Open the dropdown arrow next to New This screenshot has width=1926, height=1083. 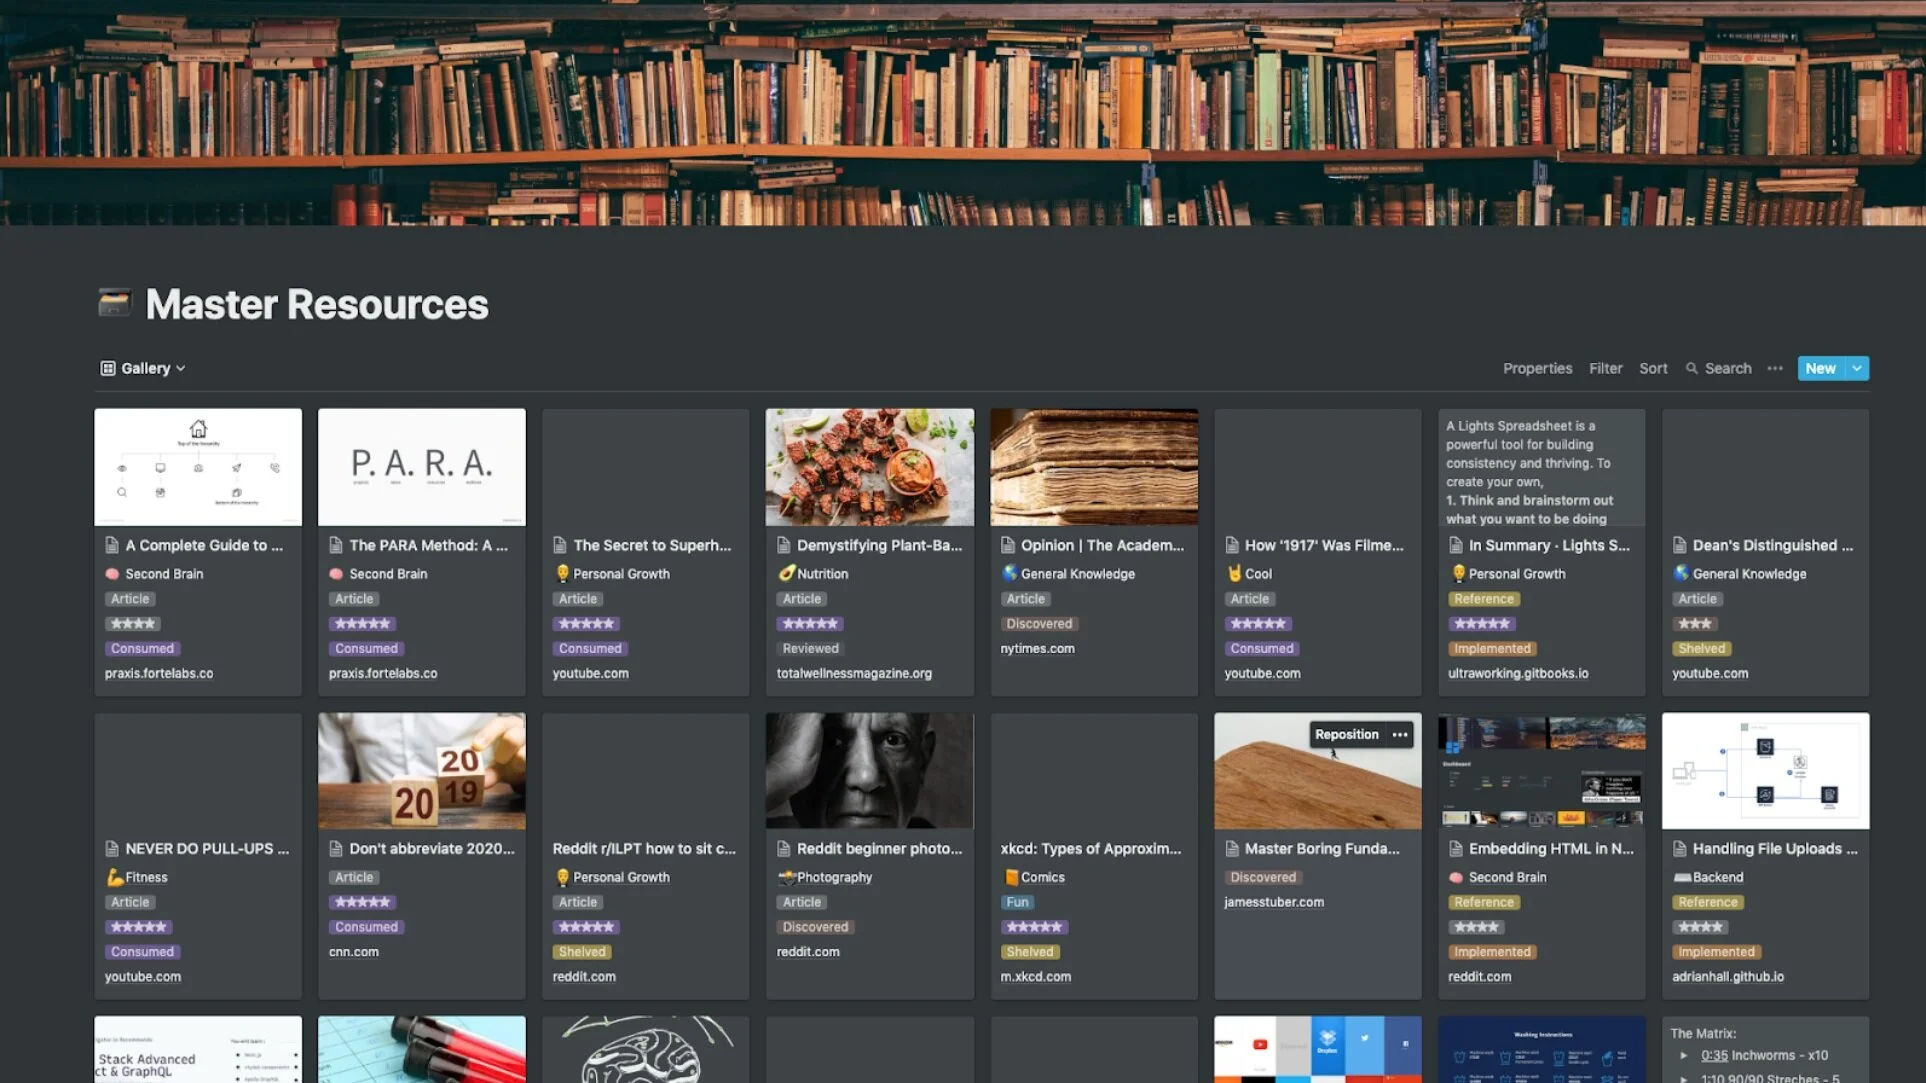[1857, 368]
